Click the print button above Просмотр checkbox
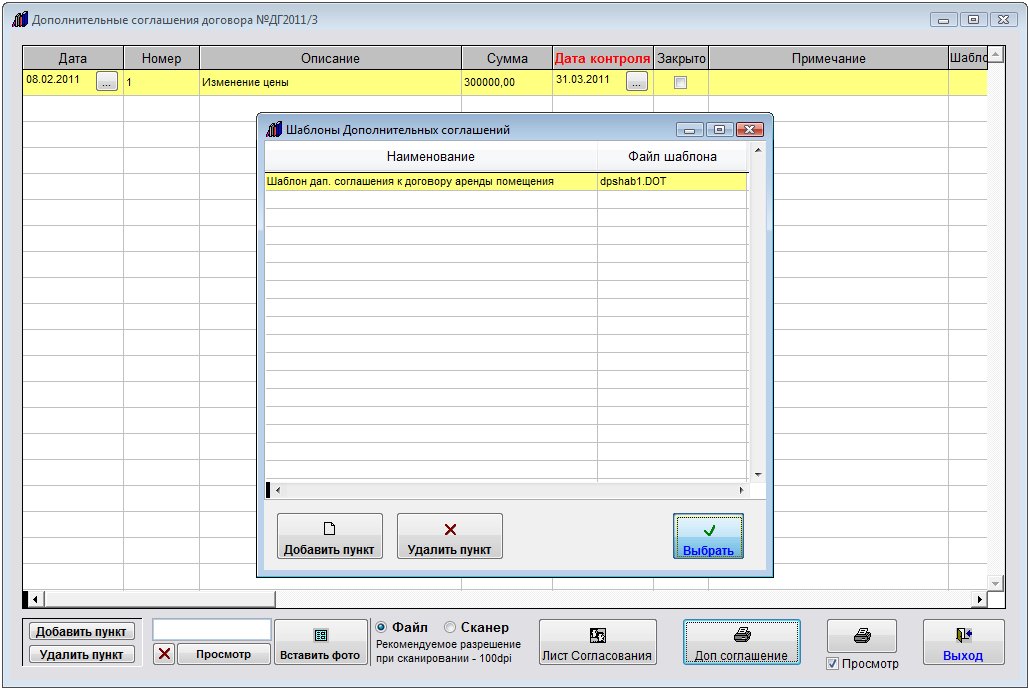The height and width of the screenshot is (688, 1029). tap(862, 635)
